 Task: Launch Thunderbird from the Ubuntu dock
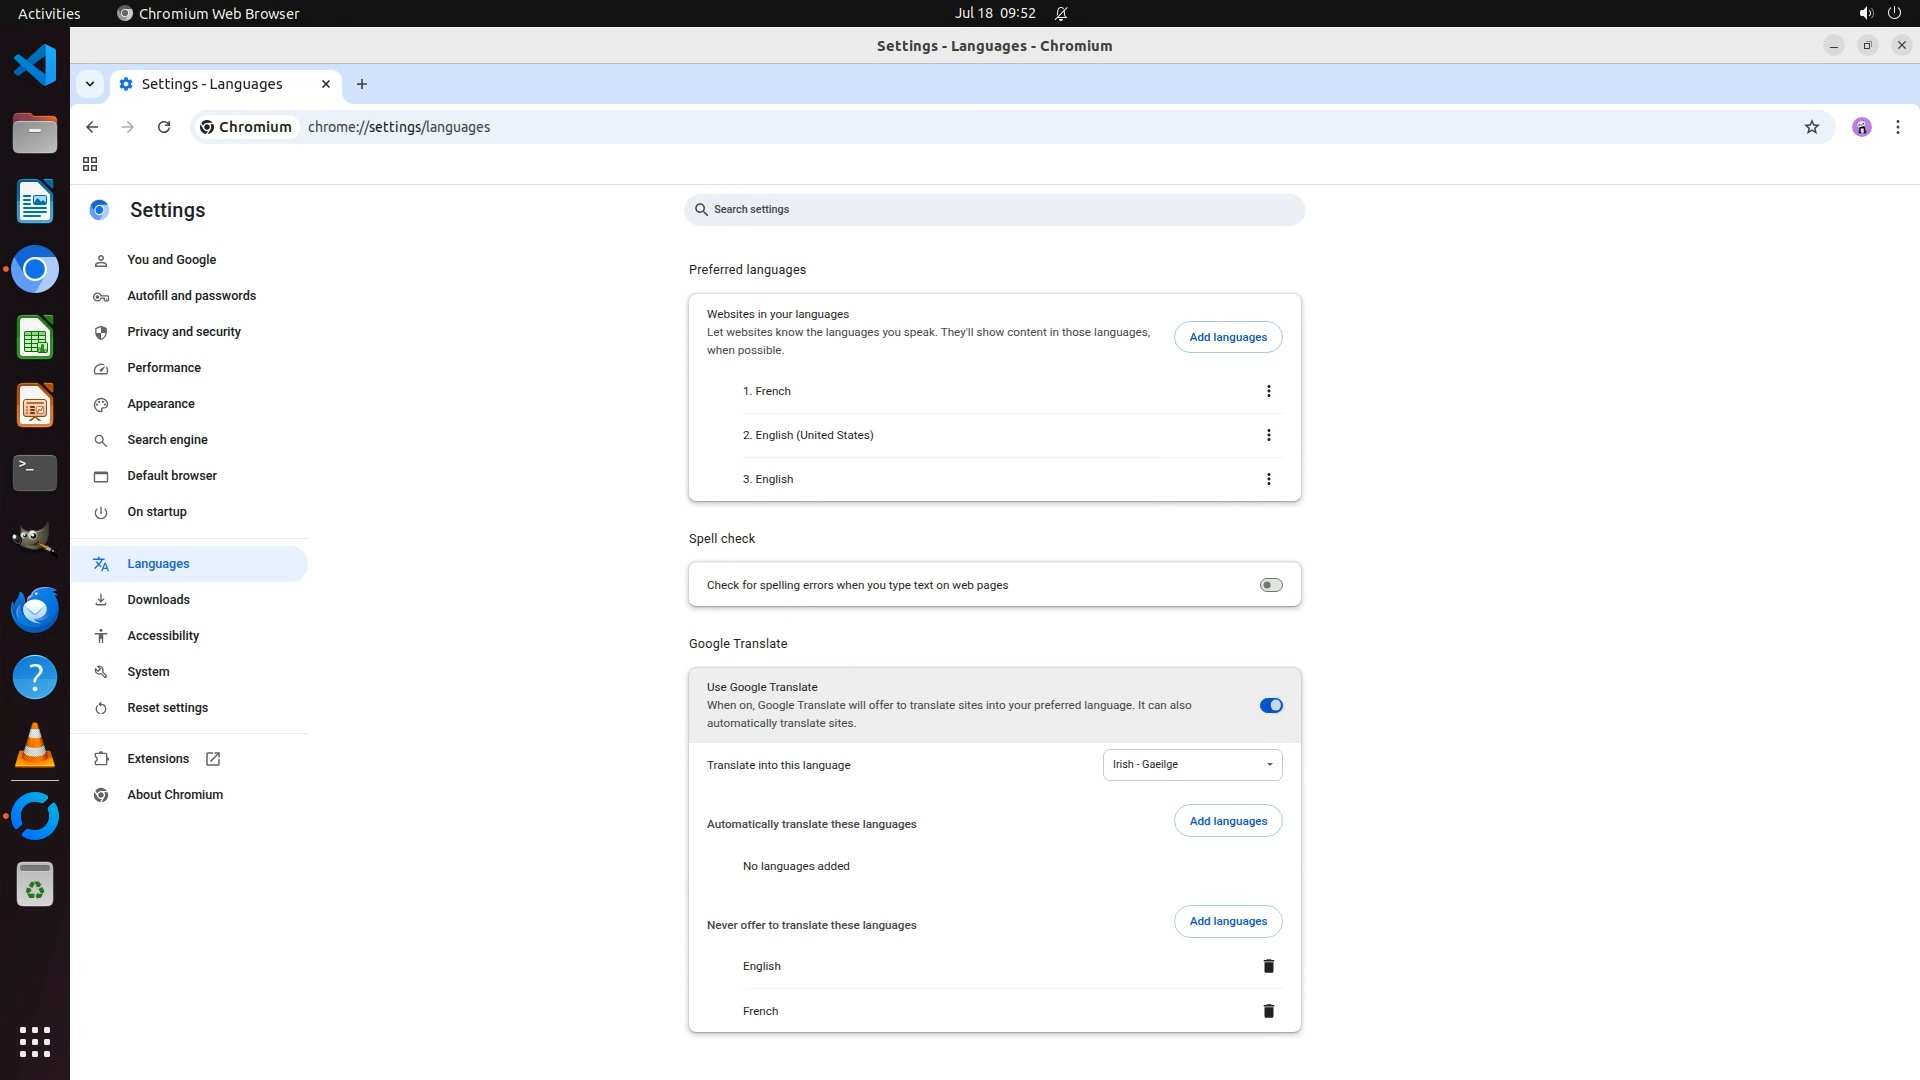(x=35, y=609)
